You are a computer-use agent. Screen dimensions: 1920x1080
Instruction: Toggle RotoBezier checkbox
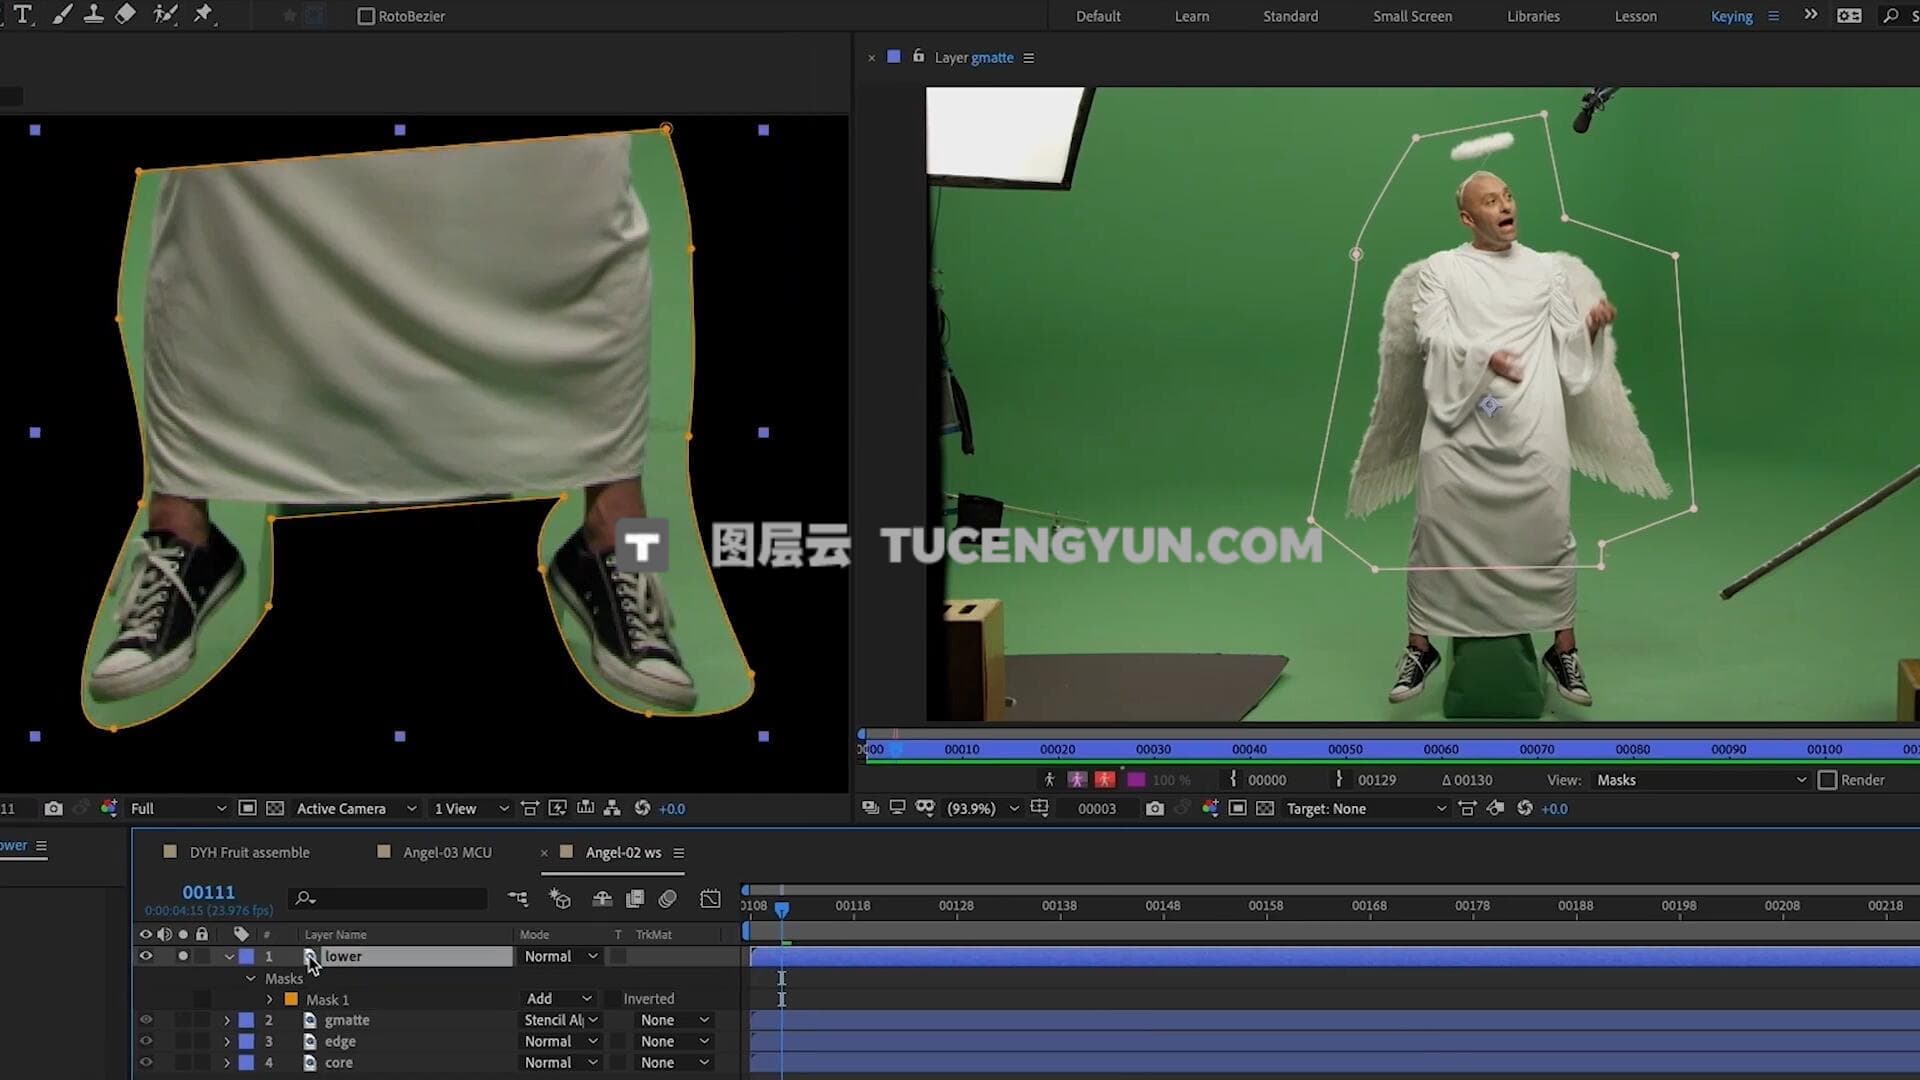click(x=366, y=16)
